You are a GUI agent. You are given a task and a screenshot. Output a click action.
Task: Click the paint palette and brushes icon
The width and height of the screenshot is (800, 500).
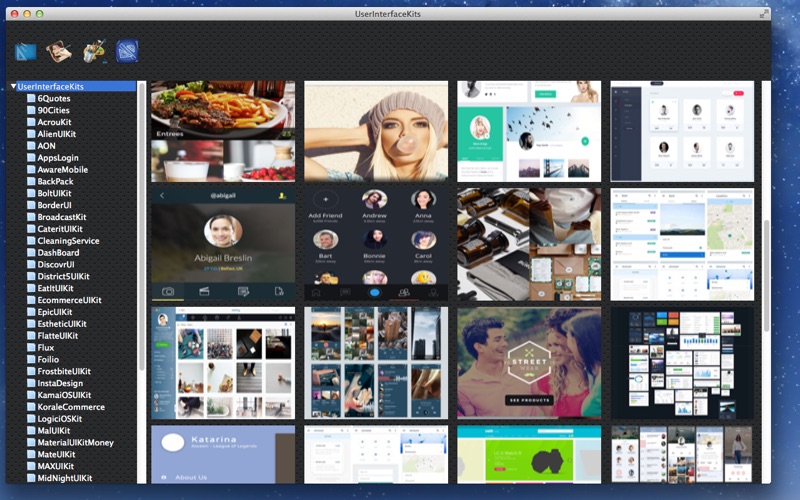click(94, 51)
